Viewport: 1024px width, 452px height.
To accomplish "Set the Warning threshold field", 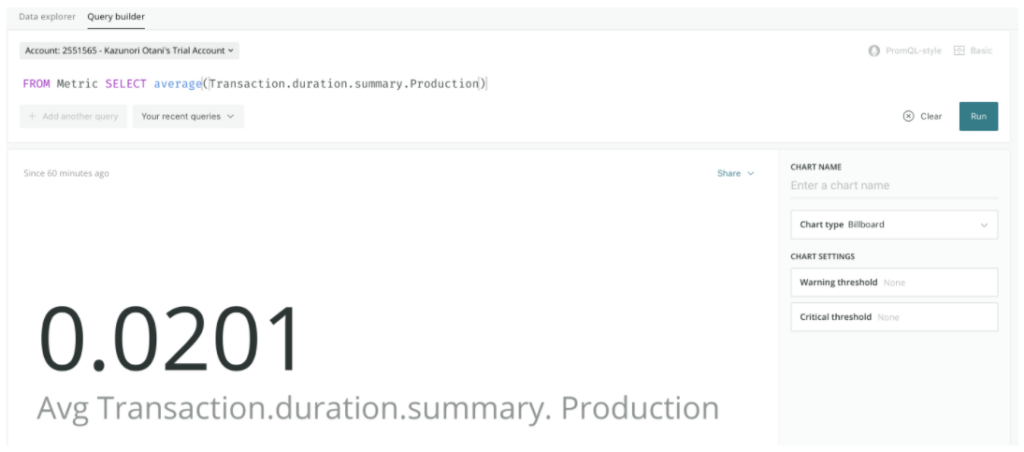I will (x=894, y=283).
